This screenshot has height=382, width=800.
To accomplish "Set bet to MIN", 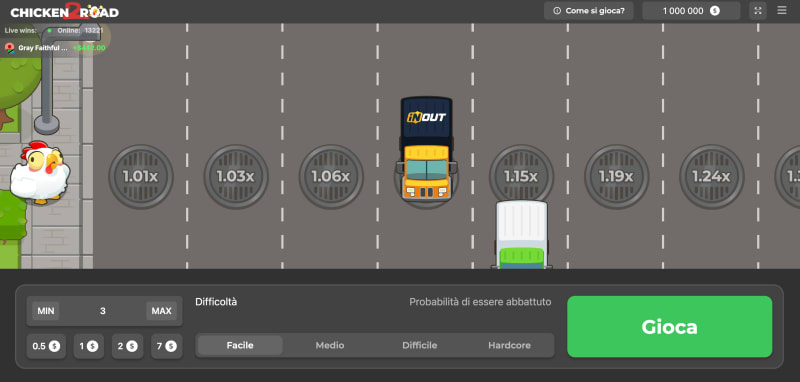I will pos(46,311).
